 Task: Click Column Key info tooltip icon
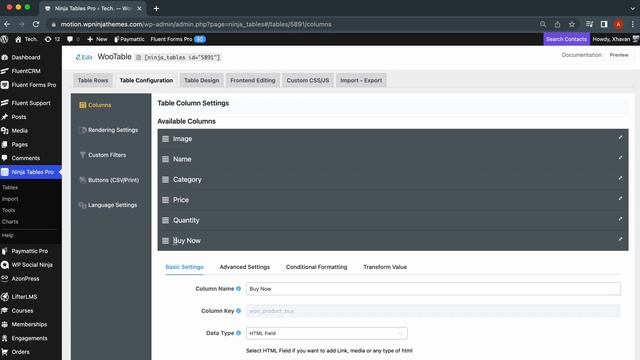238,311
